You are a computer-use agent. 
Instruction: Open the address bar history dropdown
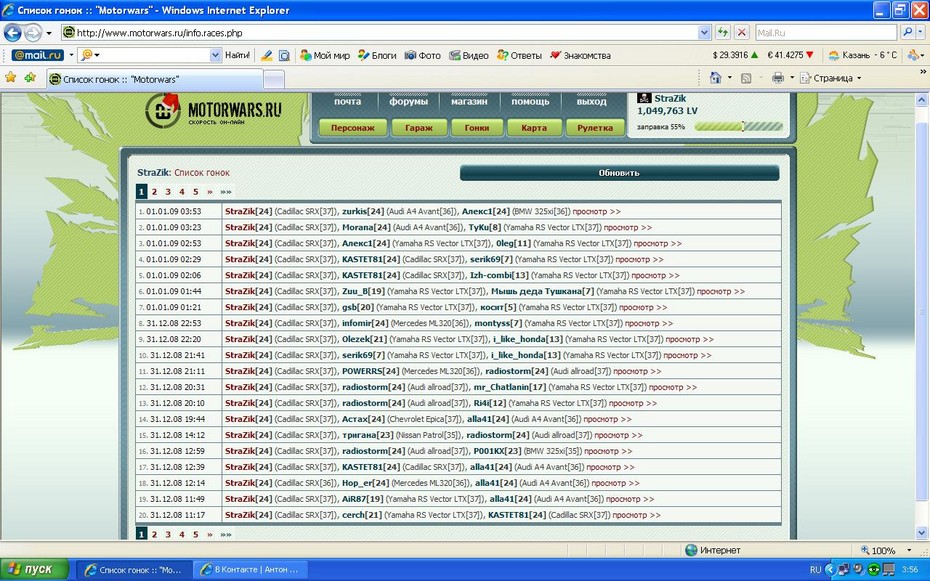click(704, 33)
